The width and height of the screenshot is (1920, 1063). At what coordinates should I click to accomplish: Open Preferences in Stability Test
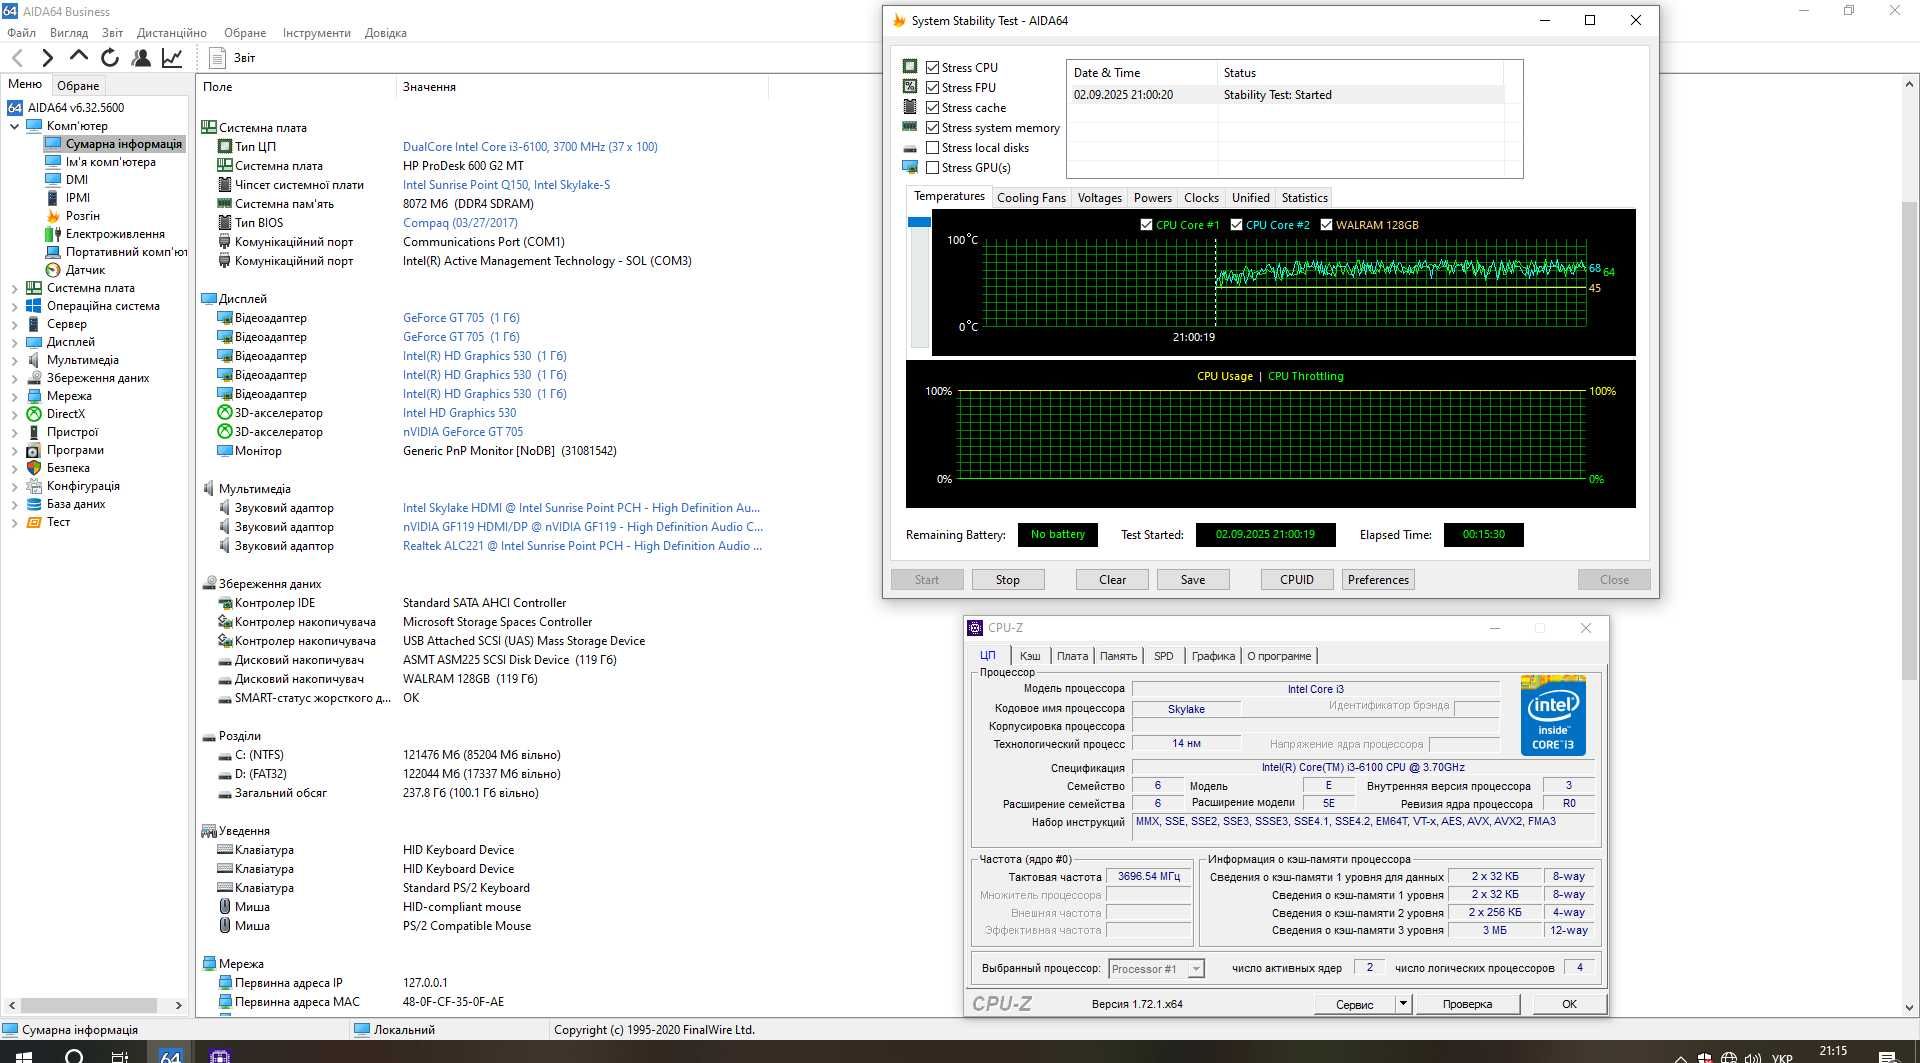(1378, 580)
